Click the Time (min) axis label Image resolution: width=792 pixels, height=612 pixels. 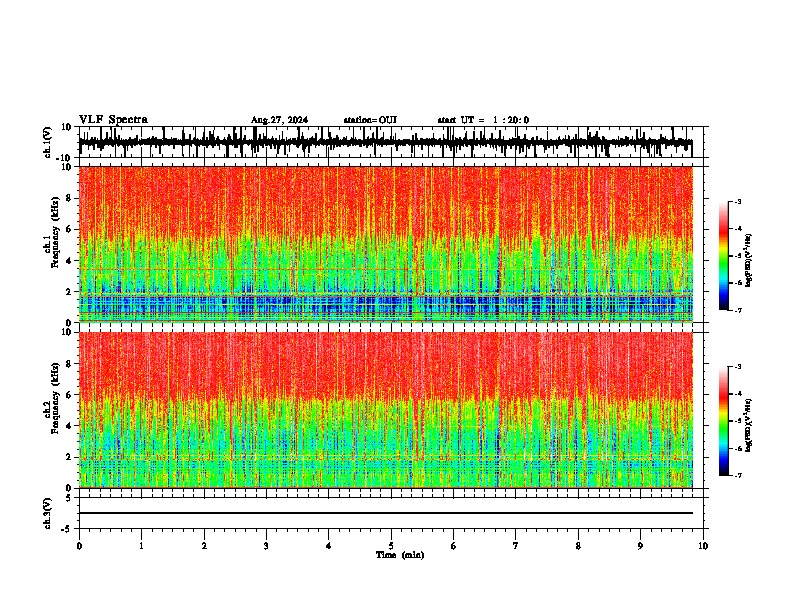click(x=400, y=555)
